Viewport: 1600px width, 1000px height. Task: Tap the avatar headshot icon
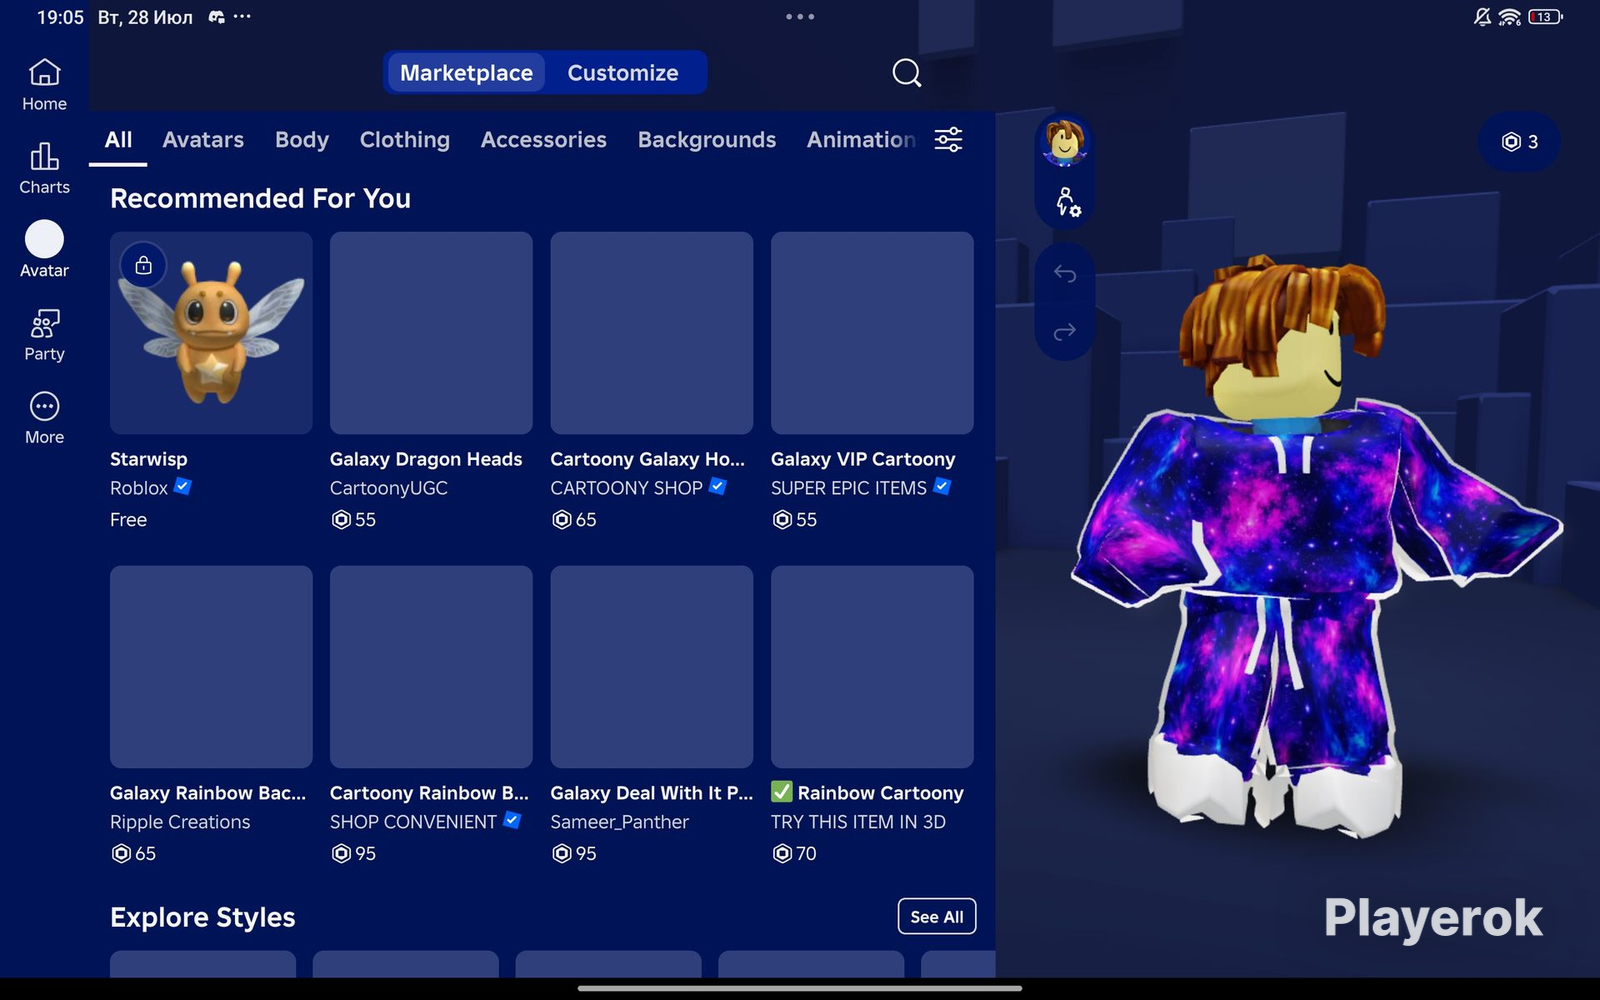point(1065,142)
